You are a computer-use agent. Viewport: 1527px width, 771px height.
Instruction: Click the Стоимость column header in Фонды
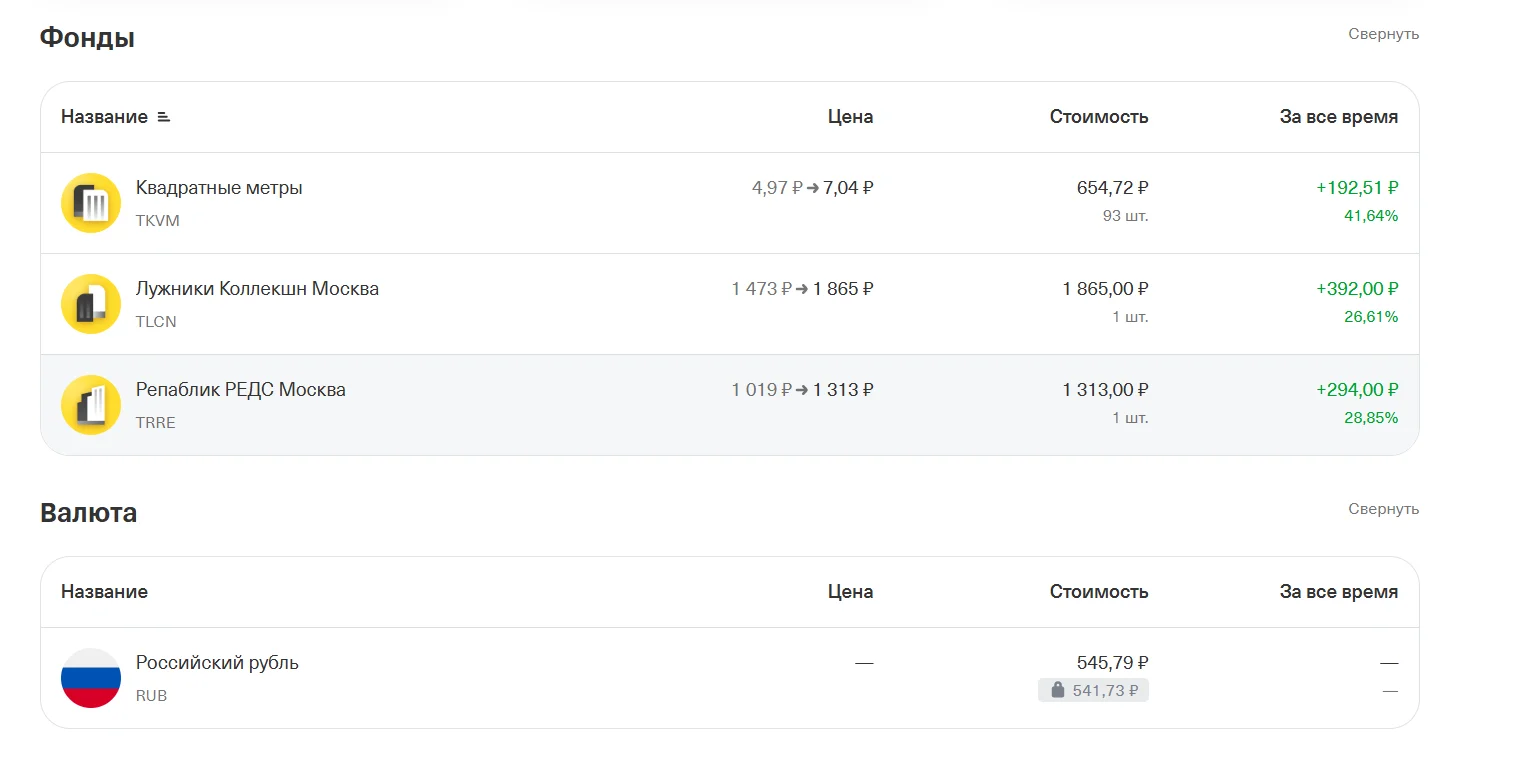[x=1099, y=117]
